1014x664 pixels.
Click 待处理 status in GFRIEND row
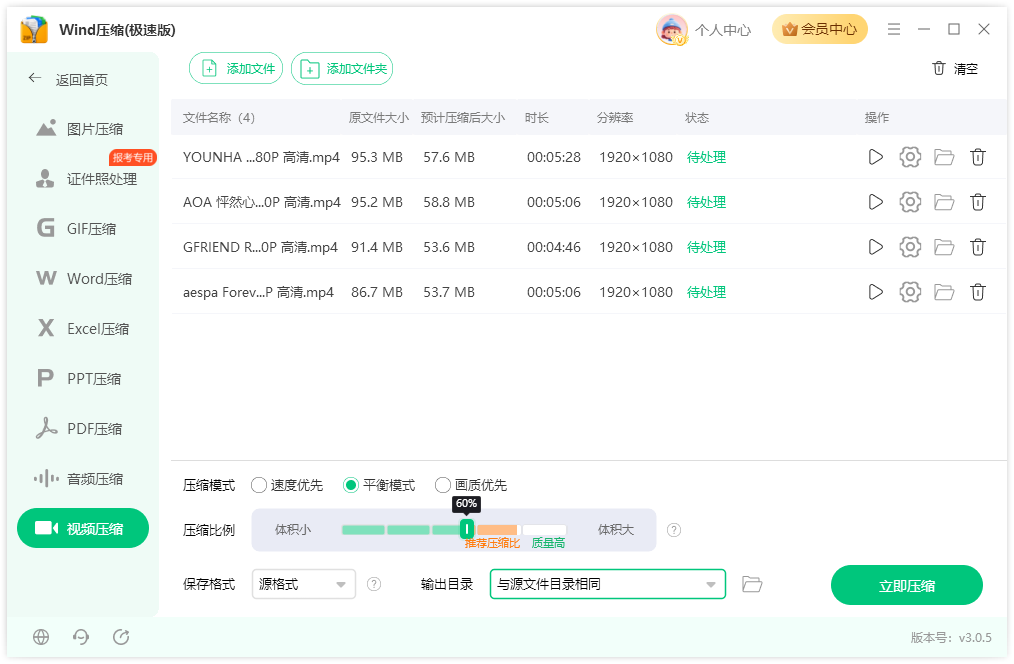tap(706, 247)
